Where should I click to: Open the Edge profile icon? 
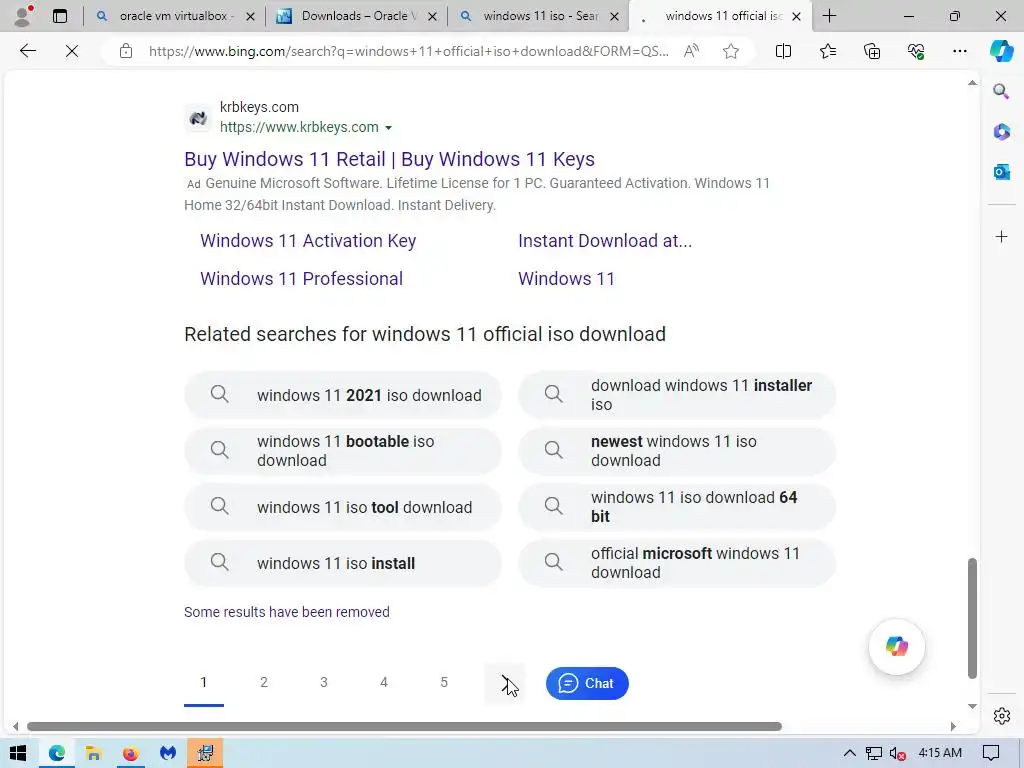[23, 16]
